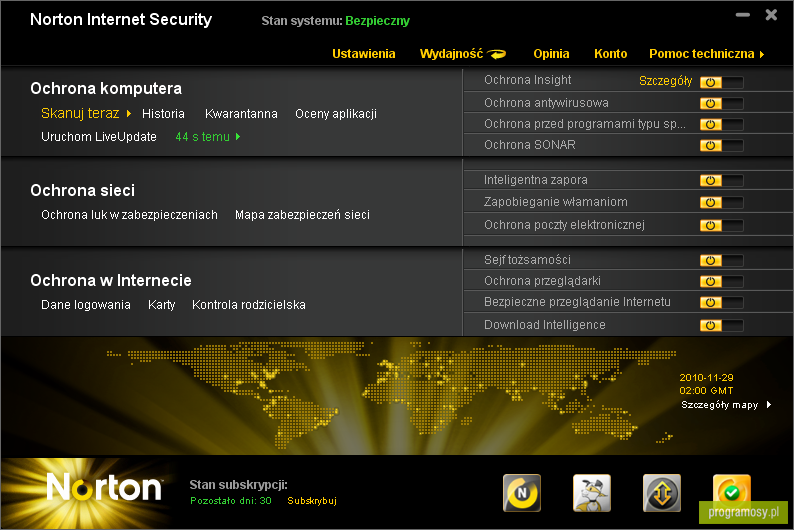
Task: Open Oceny aplikacji link
Action: pos(336,114)
